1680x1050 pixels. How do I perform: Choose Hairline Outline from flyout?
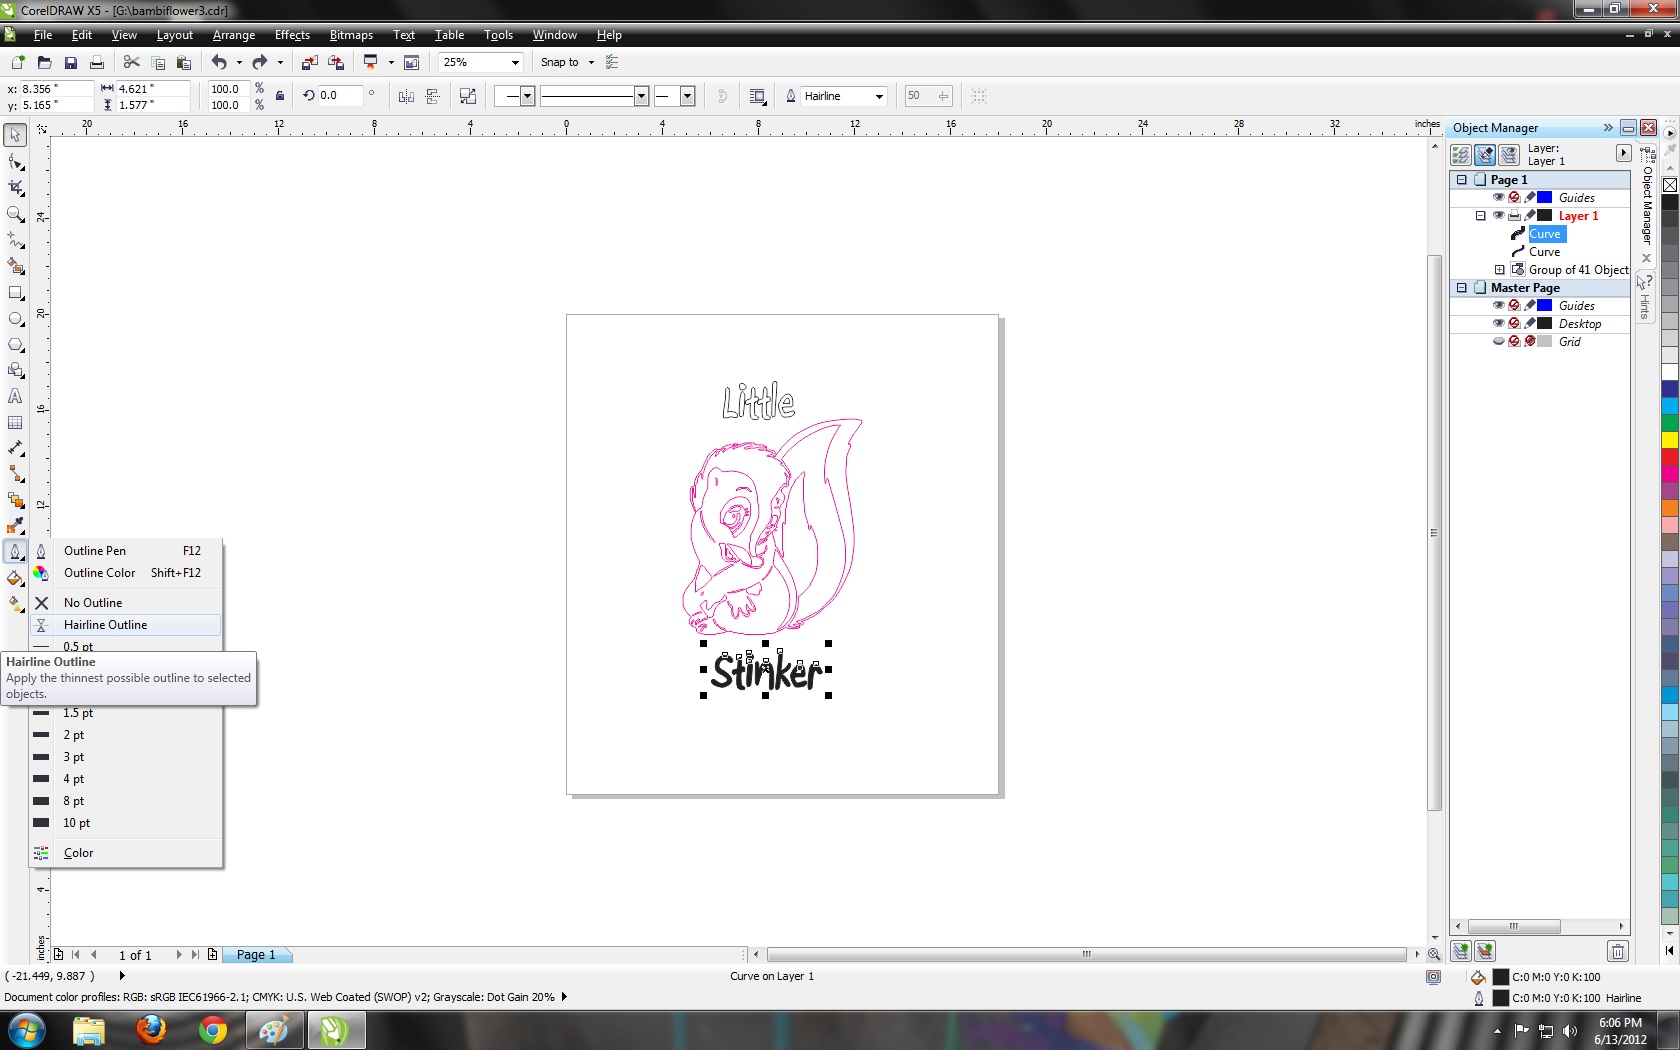[x=126, y=625]
